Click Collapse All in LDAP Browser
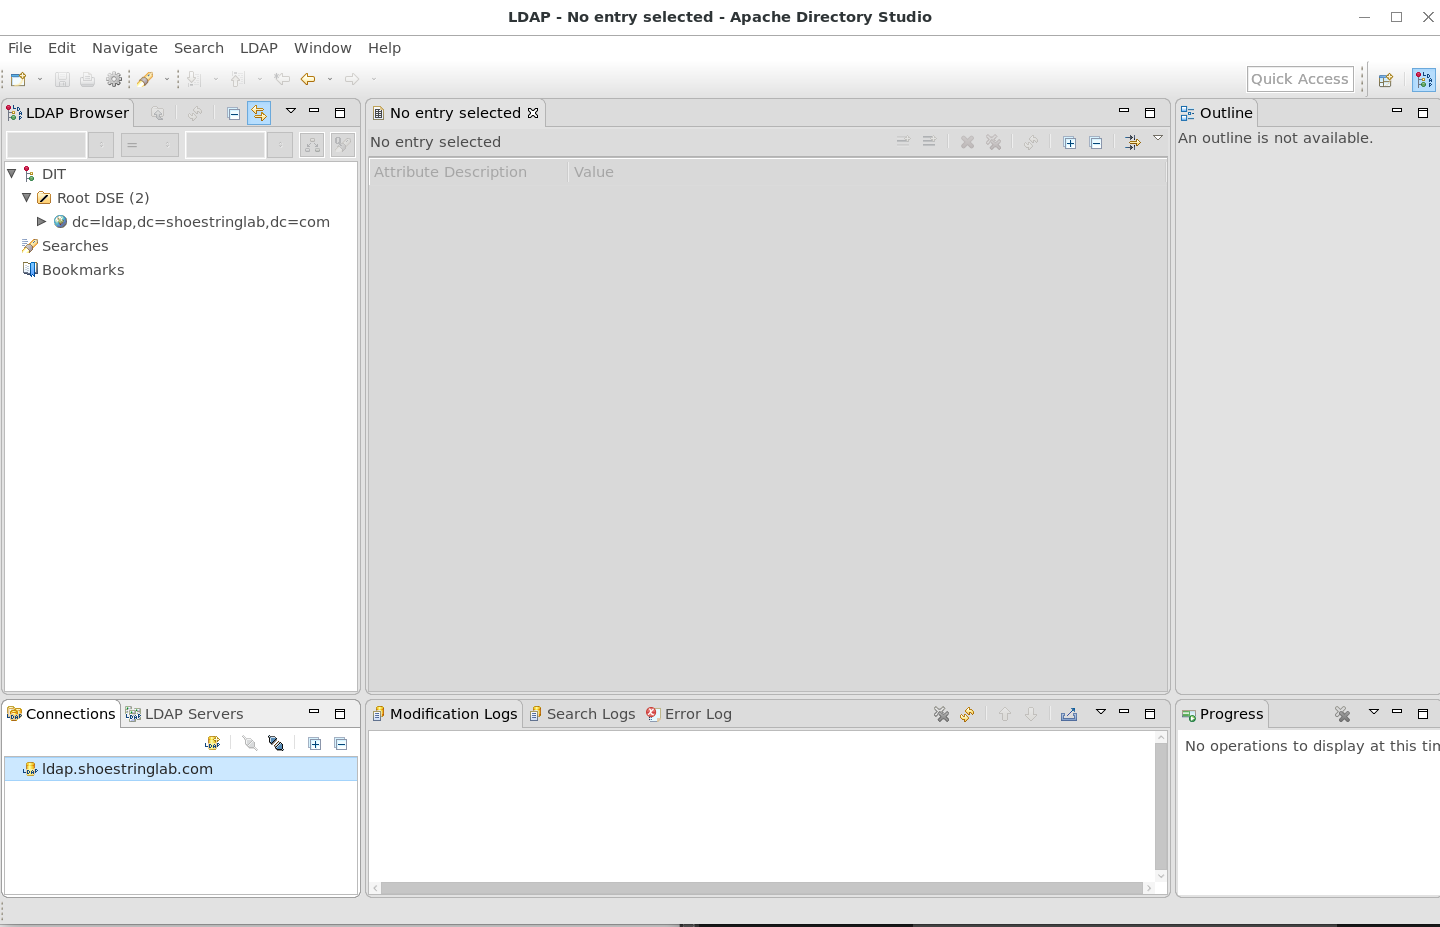The height and width of the screenshot is (927, 1440). click(x=233, y=113)
